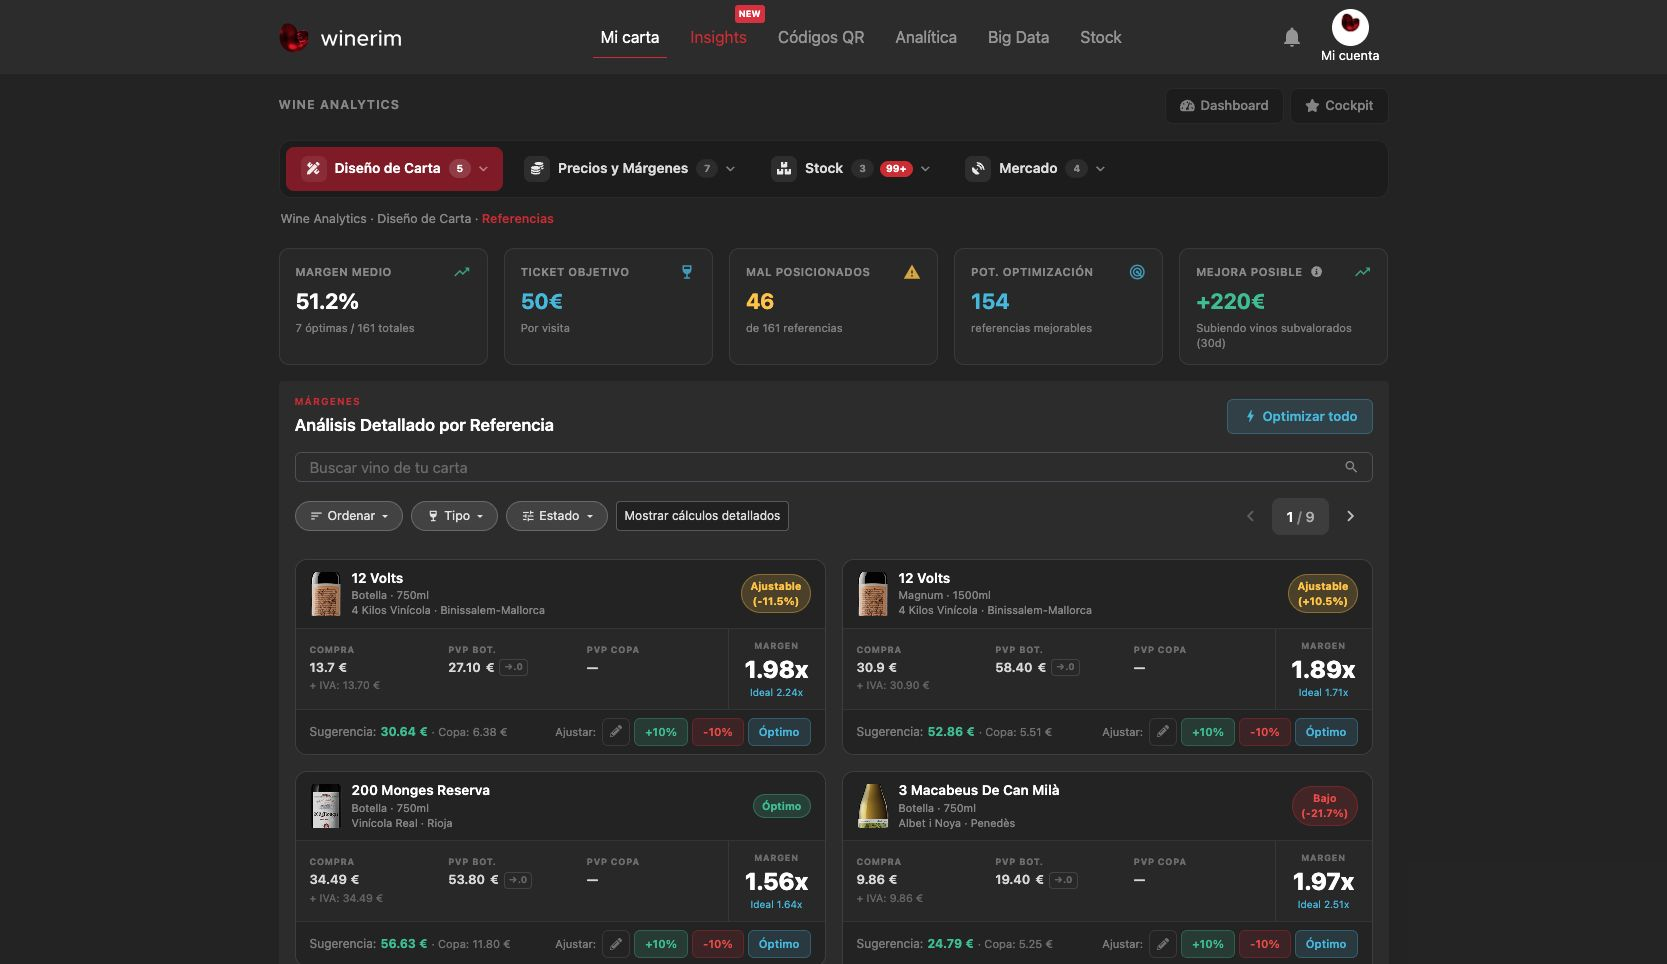This screenshot has width=1667, height=964.
Task: Open the Códigos QR tab
Action: (821, 38)
